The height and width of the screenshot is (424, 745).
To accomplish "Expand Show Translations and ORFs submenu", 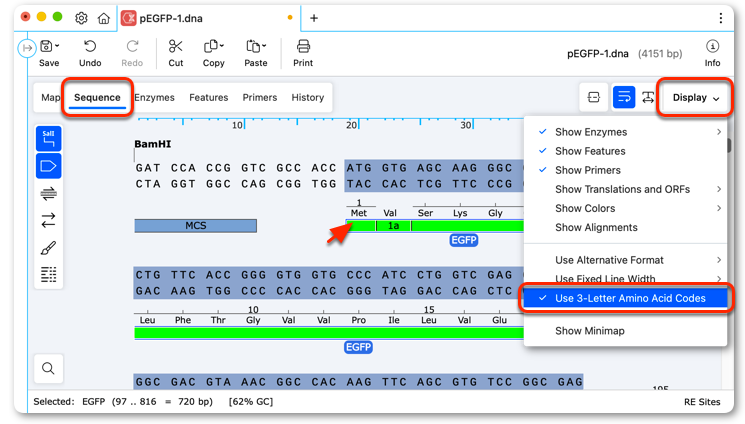I will (625, 189).
